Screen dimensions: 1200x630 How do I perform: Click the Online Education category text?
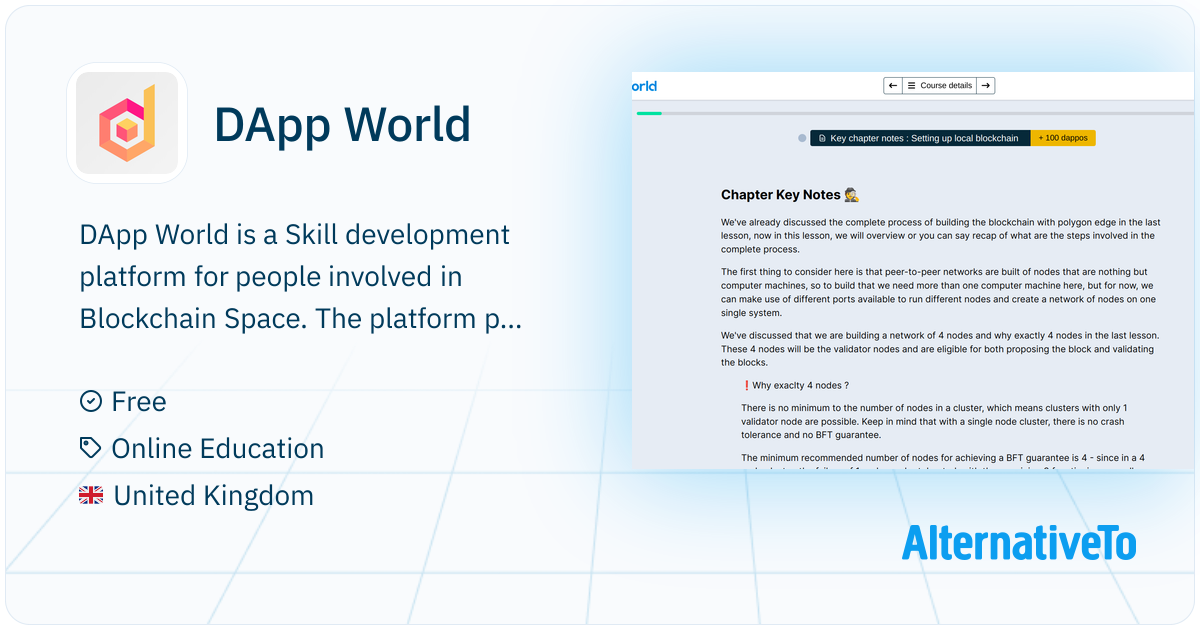click(x=218, y=448)
